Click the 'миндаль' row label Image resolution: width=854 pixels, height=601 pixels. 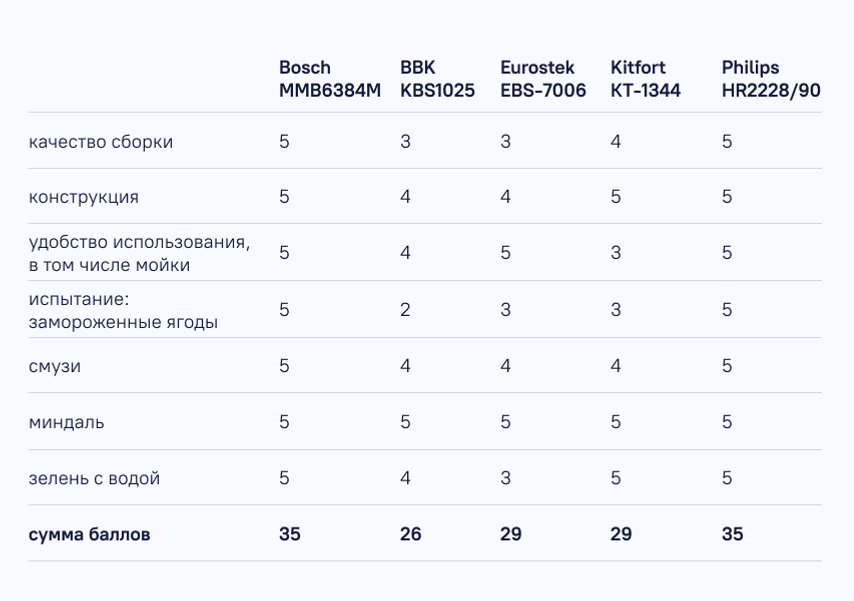[x=66, y=422]
